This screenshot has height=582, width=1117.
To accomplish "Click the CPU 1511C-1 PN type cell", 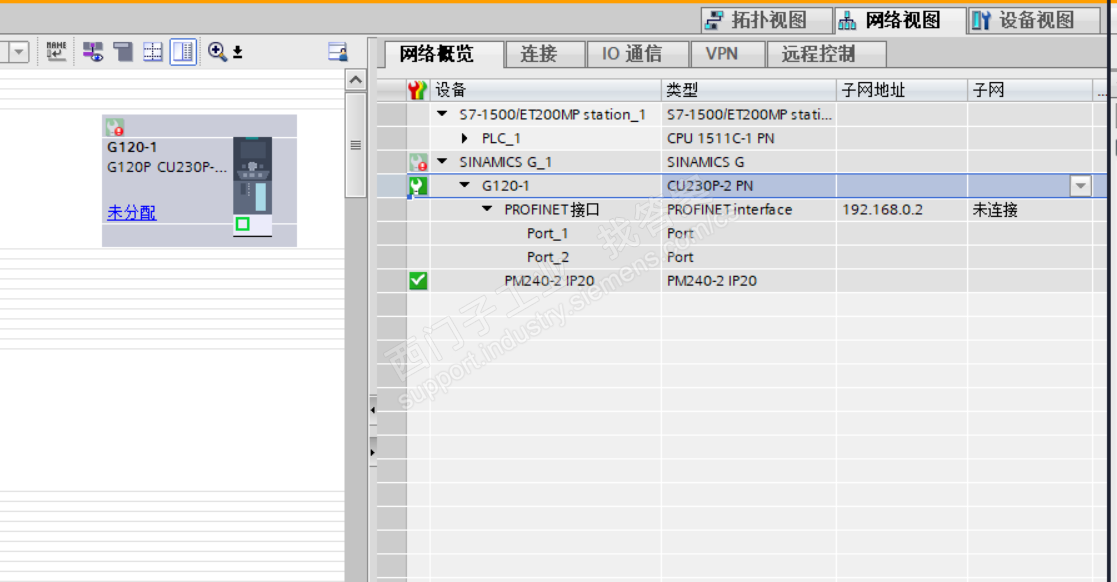I will pos(749,138).
